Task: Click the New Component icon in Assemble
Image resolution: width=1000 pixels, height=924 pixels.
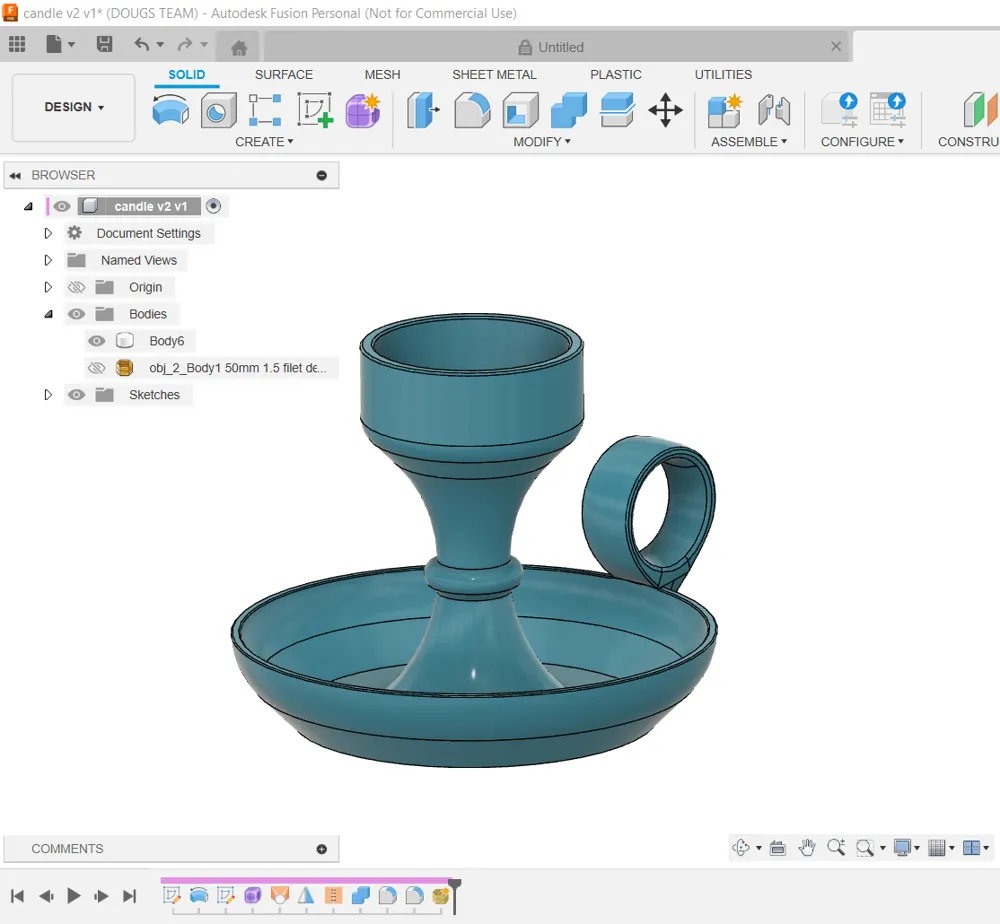Action: [725, 110]
